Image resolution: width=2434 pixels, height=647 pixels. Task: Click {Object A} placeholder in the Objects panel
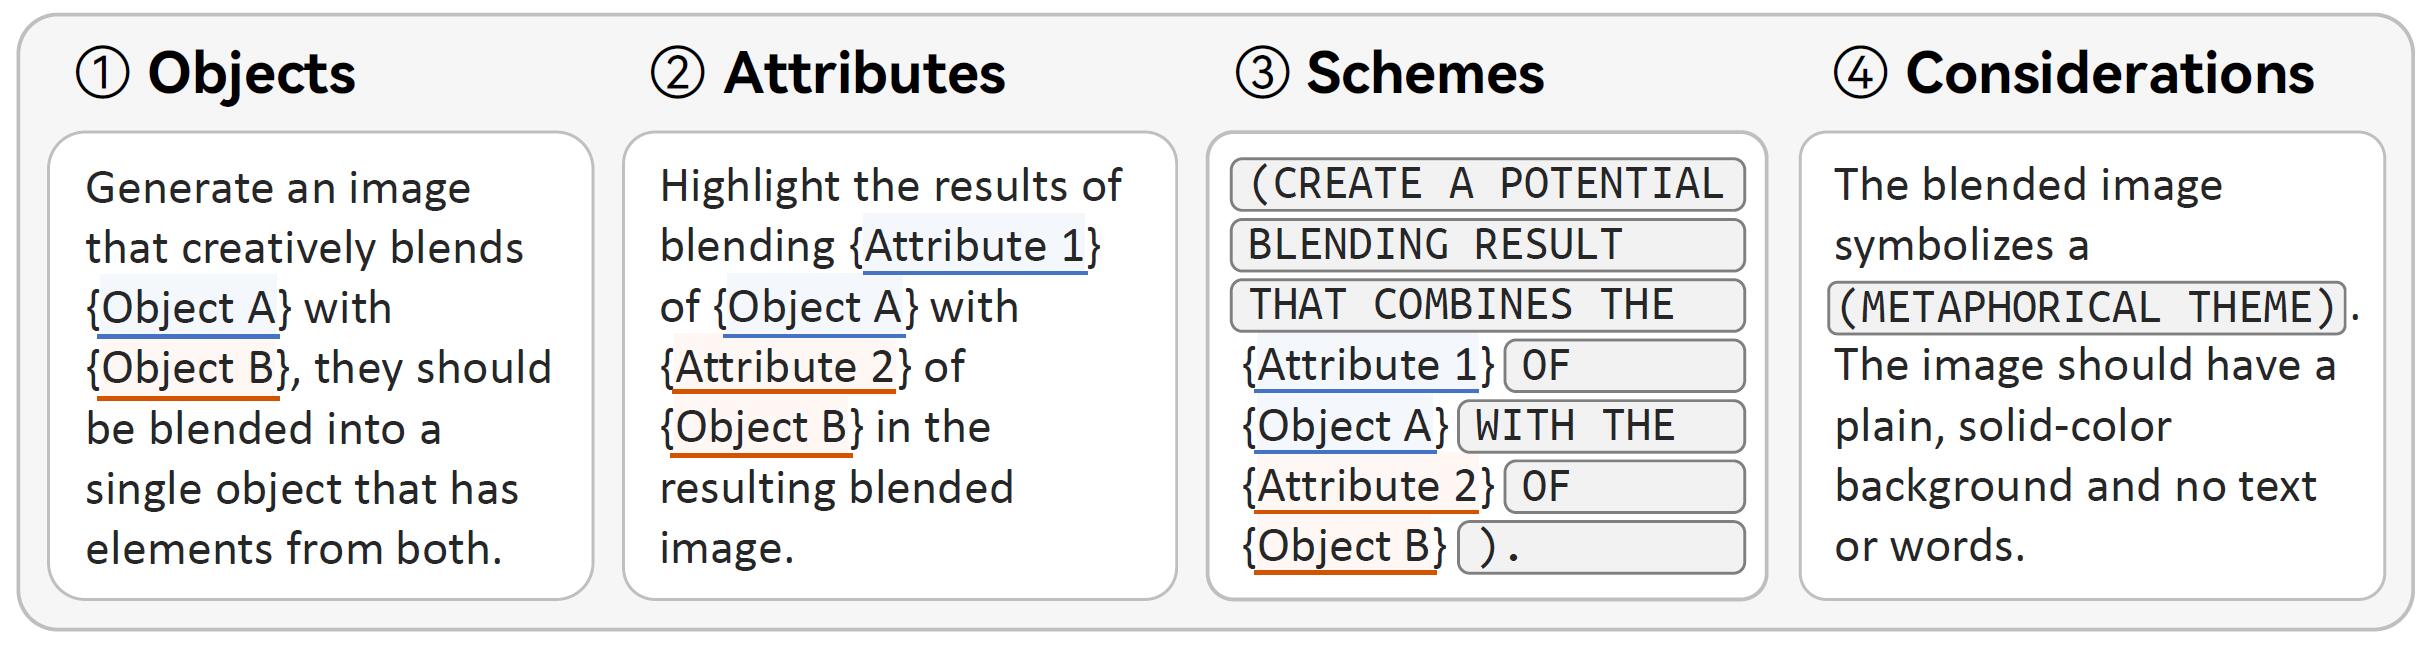(189, 308)
